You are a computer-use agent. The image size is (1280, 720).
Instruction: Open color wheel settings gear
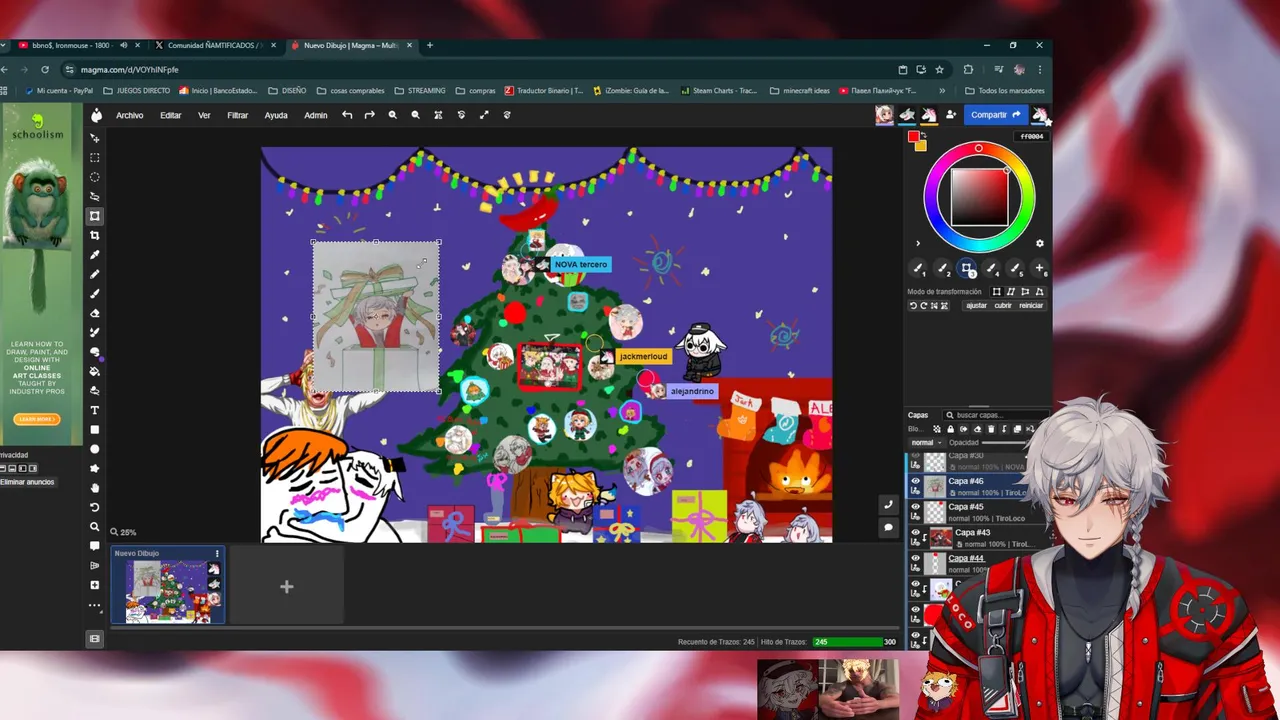tap(1039, 243)
